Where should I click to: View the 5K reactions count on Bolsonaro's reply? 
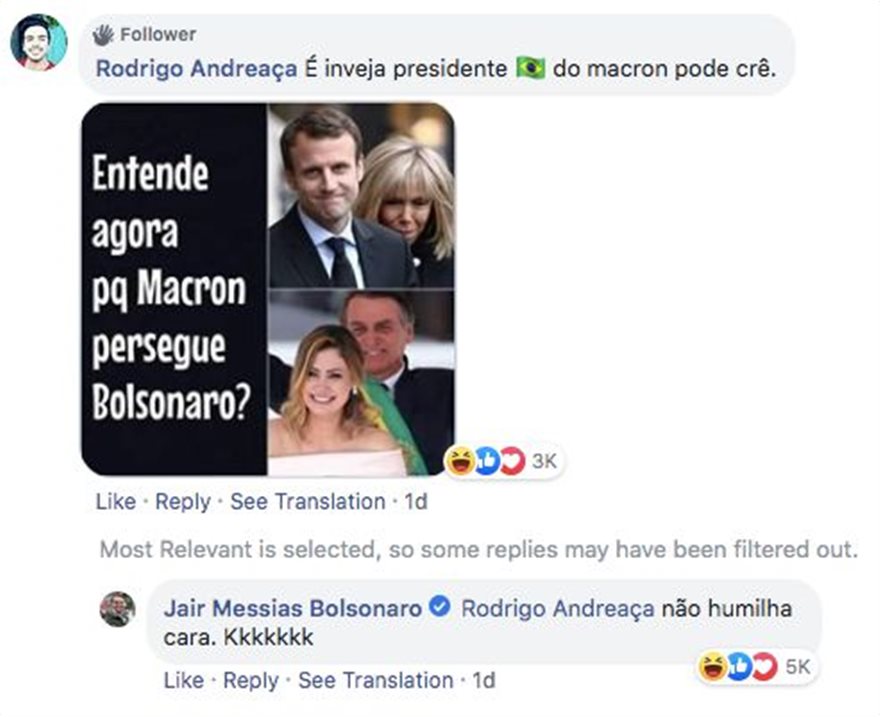tap(798, 666)
